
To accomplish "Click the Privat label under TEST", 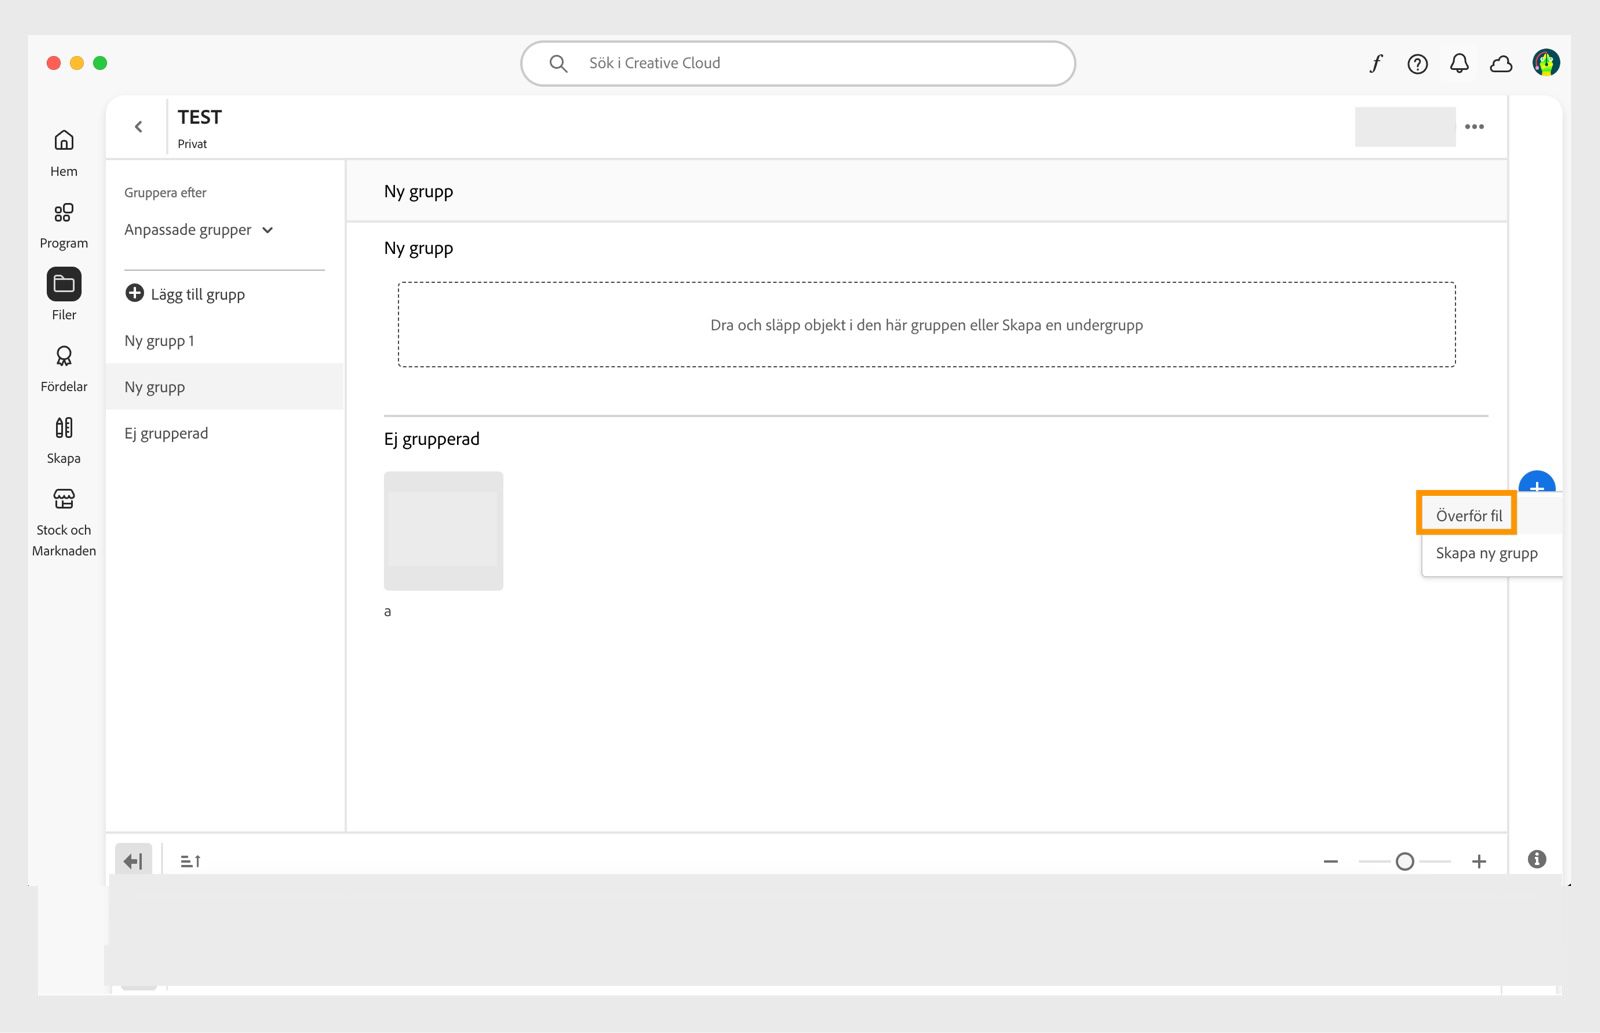I will 192,144.
